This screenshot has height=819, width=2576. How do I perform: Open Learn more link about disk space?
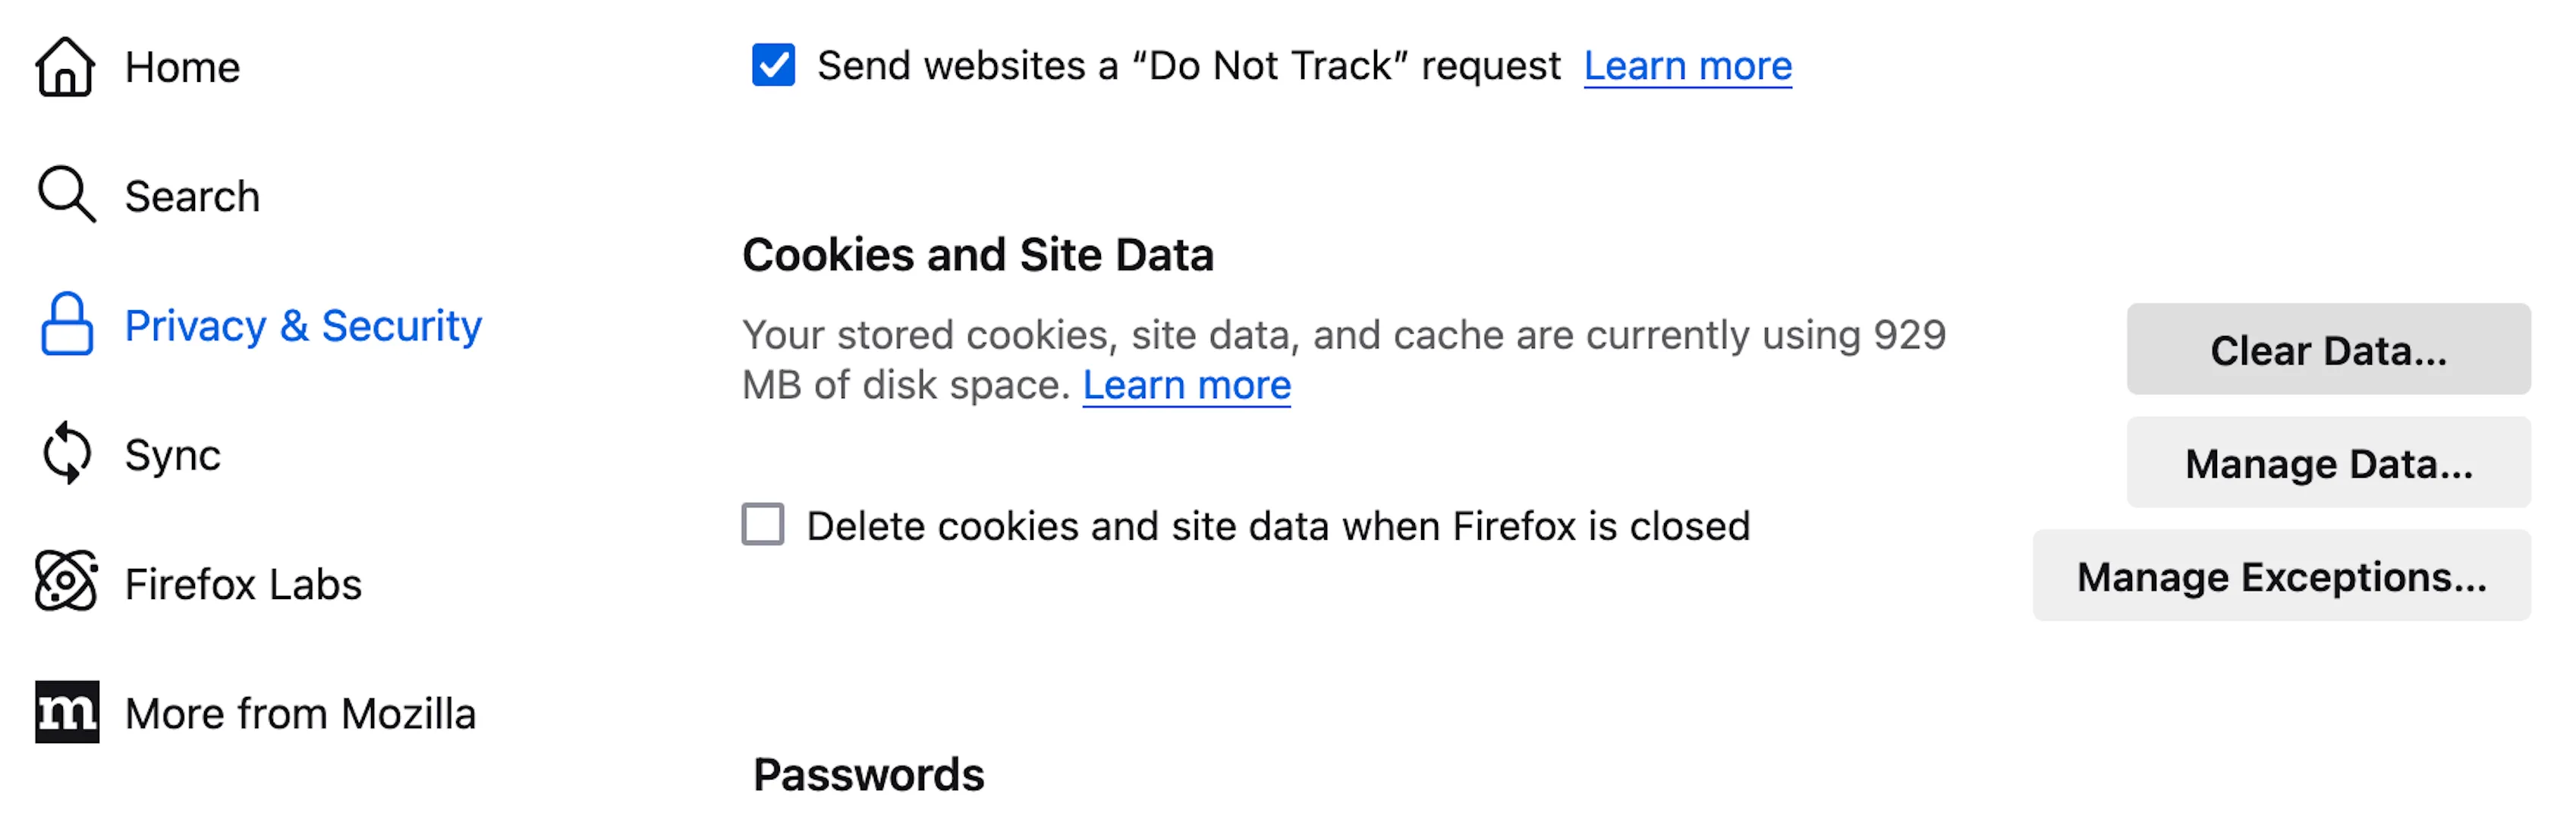[x=1186, y=385]
